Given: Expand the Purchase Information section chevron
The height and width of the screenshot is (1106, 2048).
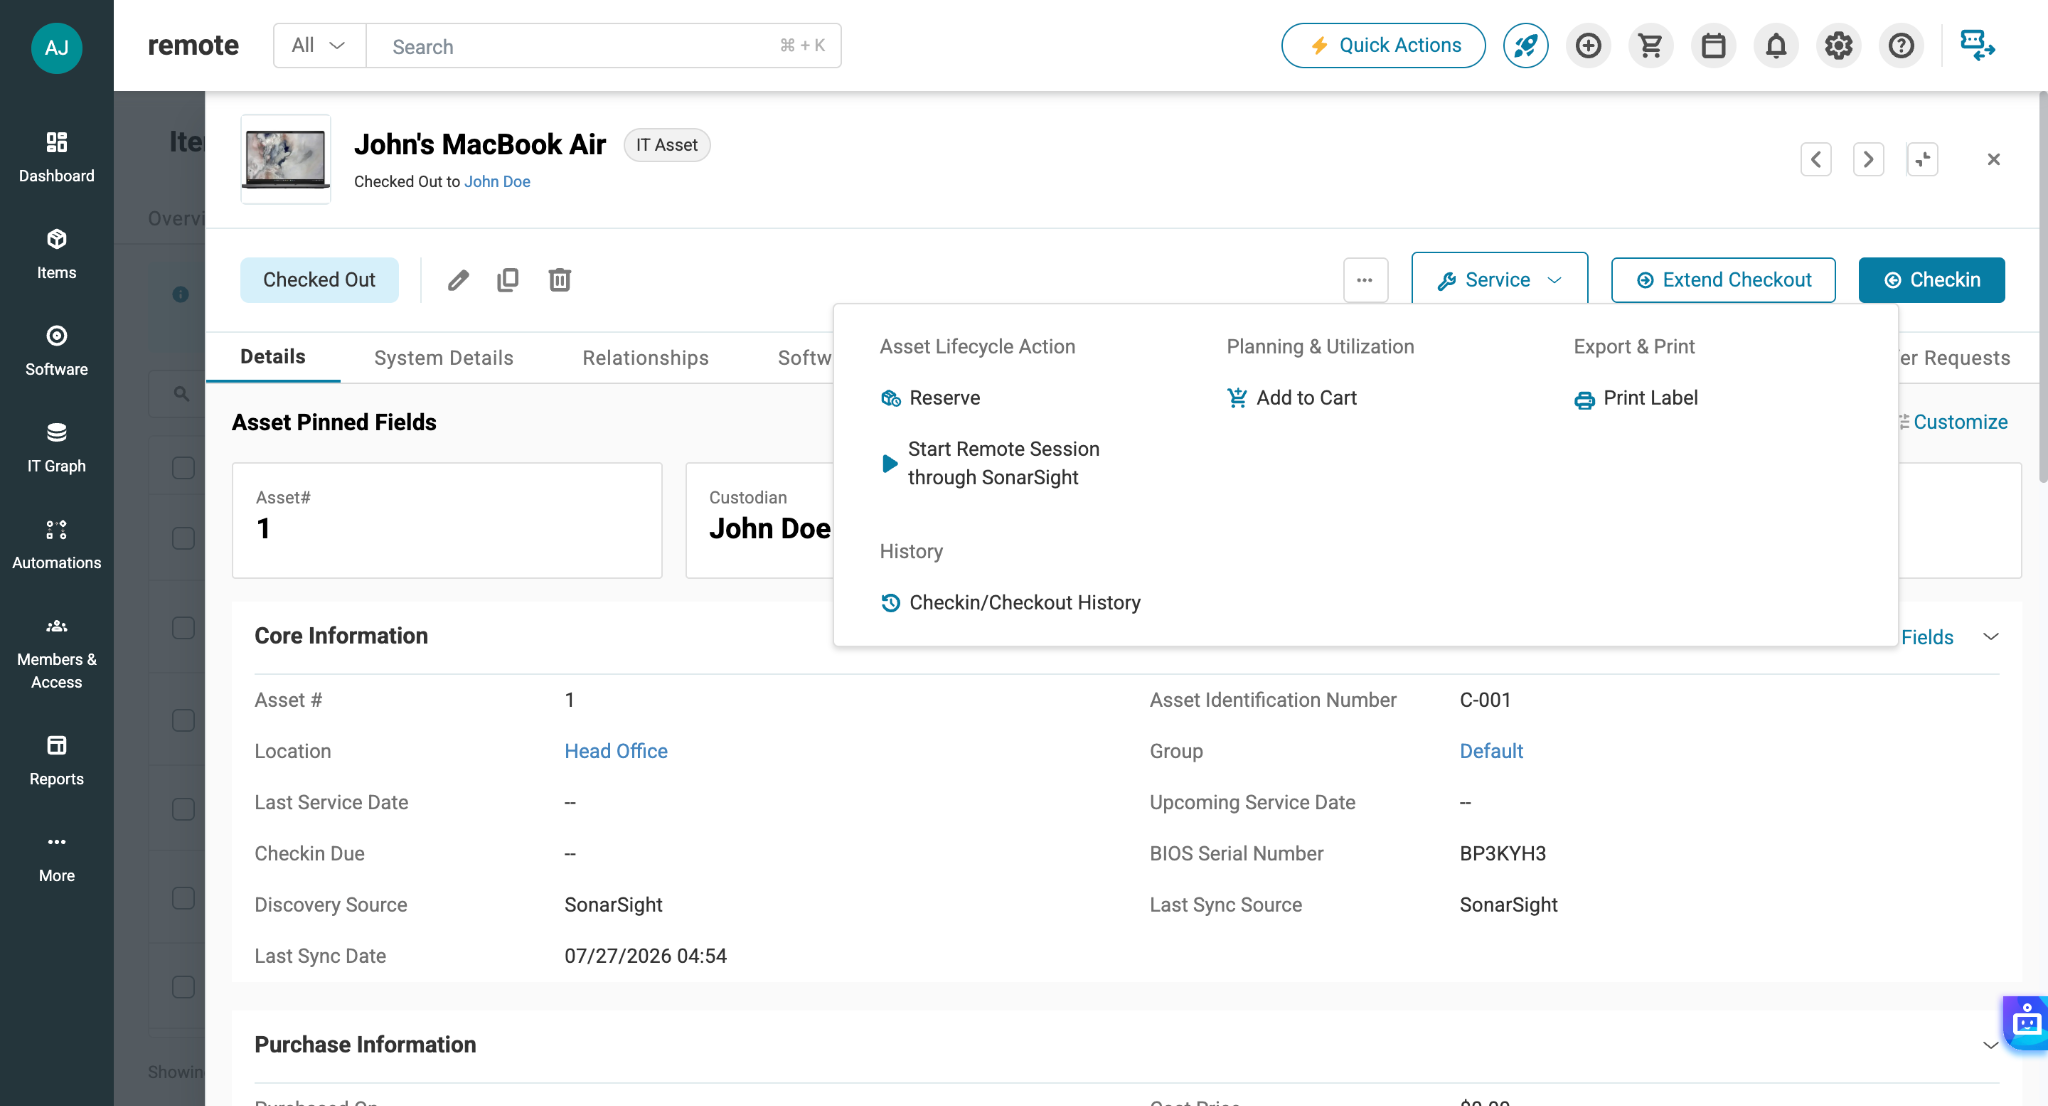Looking at the screenshot, I should (x=1990, y=1045).
